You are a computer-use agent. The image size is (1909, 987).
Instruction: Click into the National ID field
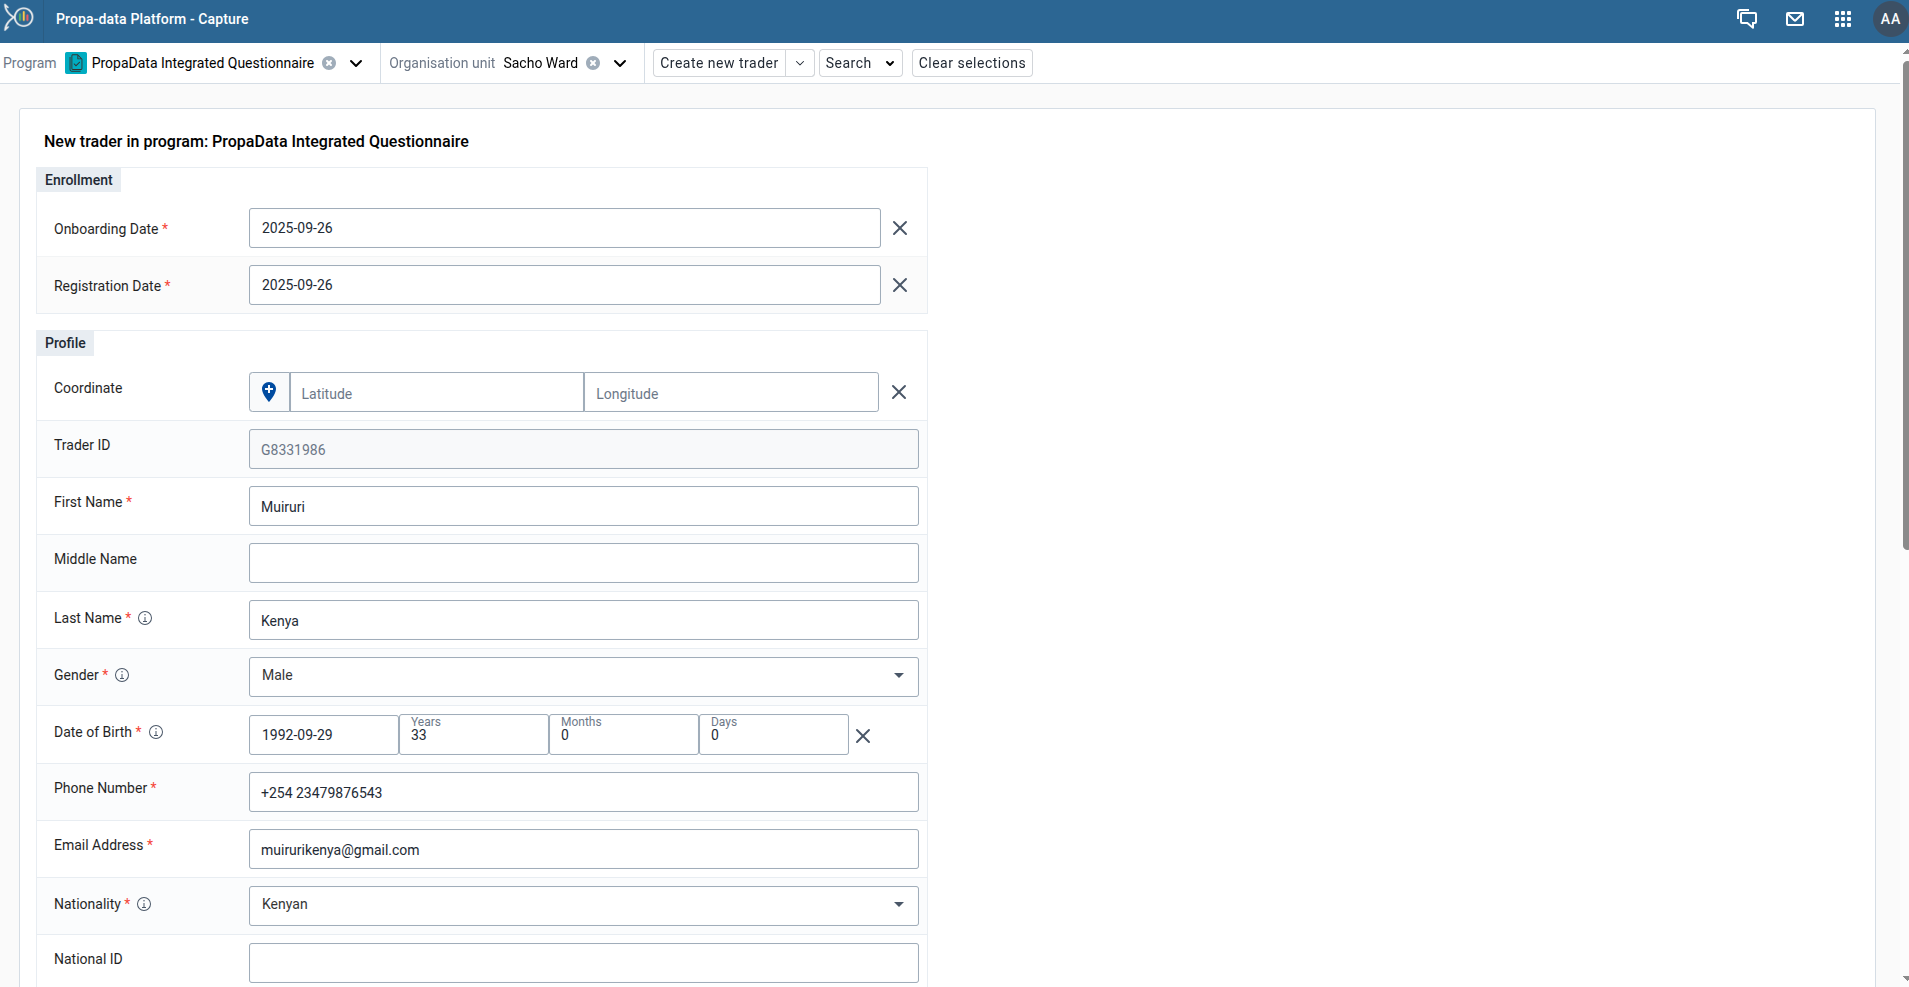[x=583, y=963]
